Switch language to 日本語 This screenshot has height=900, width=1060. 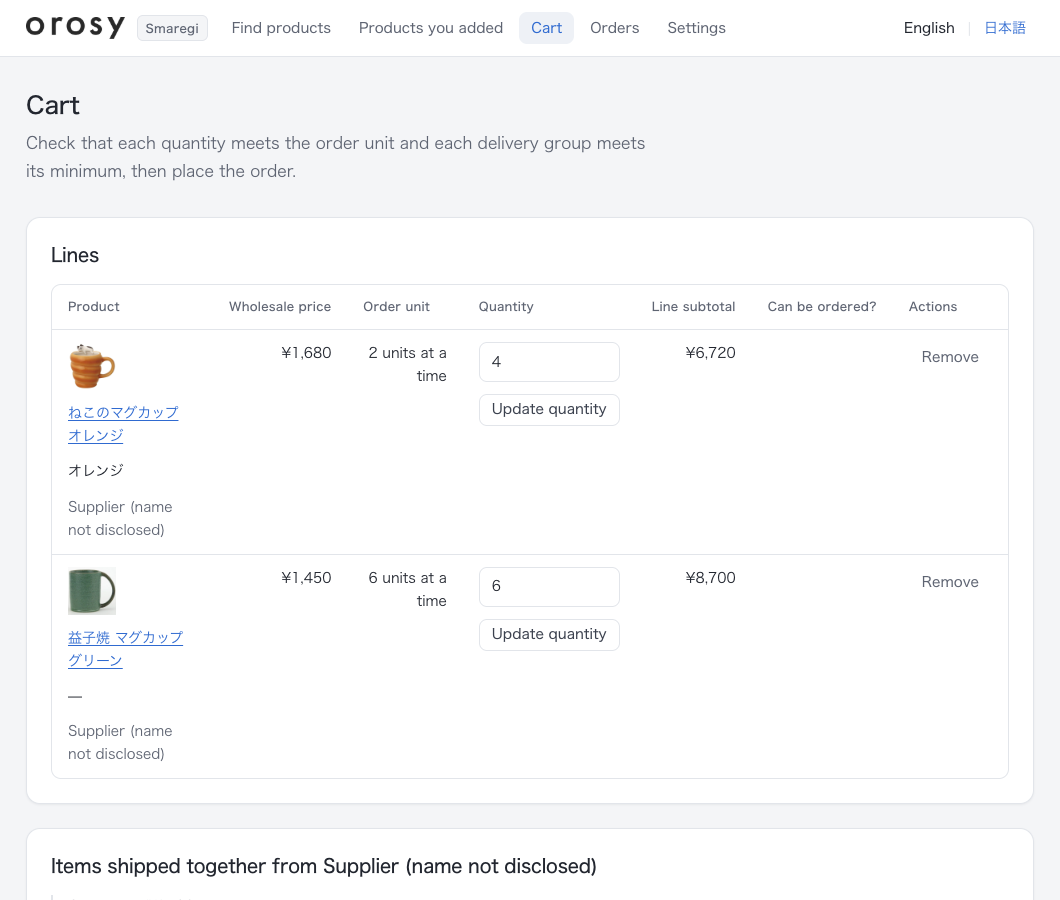coord(1005,28)
